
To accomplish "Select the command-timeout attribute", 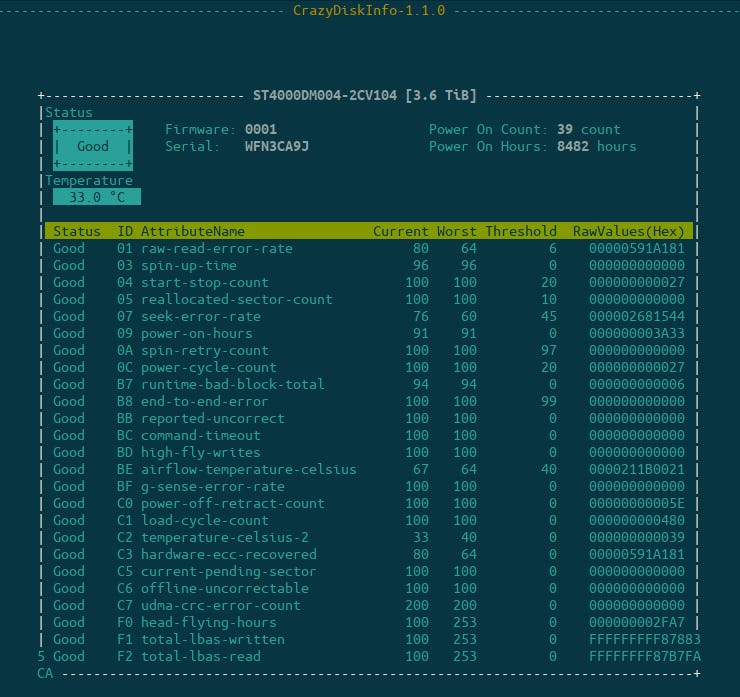I will pyautogui.click(x=201, y=435).
